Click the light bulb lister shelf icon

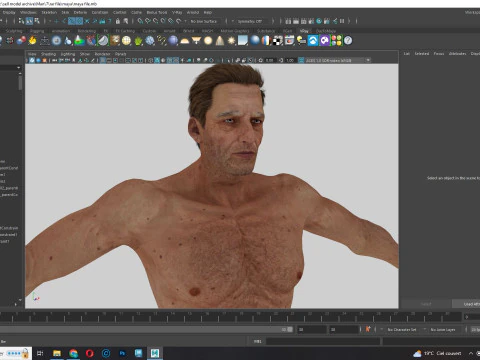pos(301,41)
